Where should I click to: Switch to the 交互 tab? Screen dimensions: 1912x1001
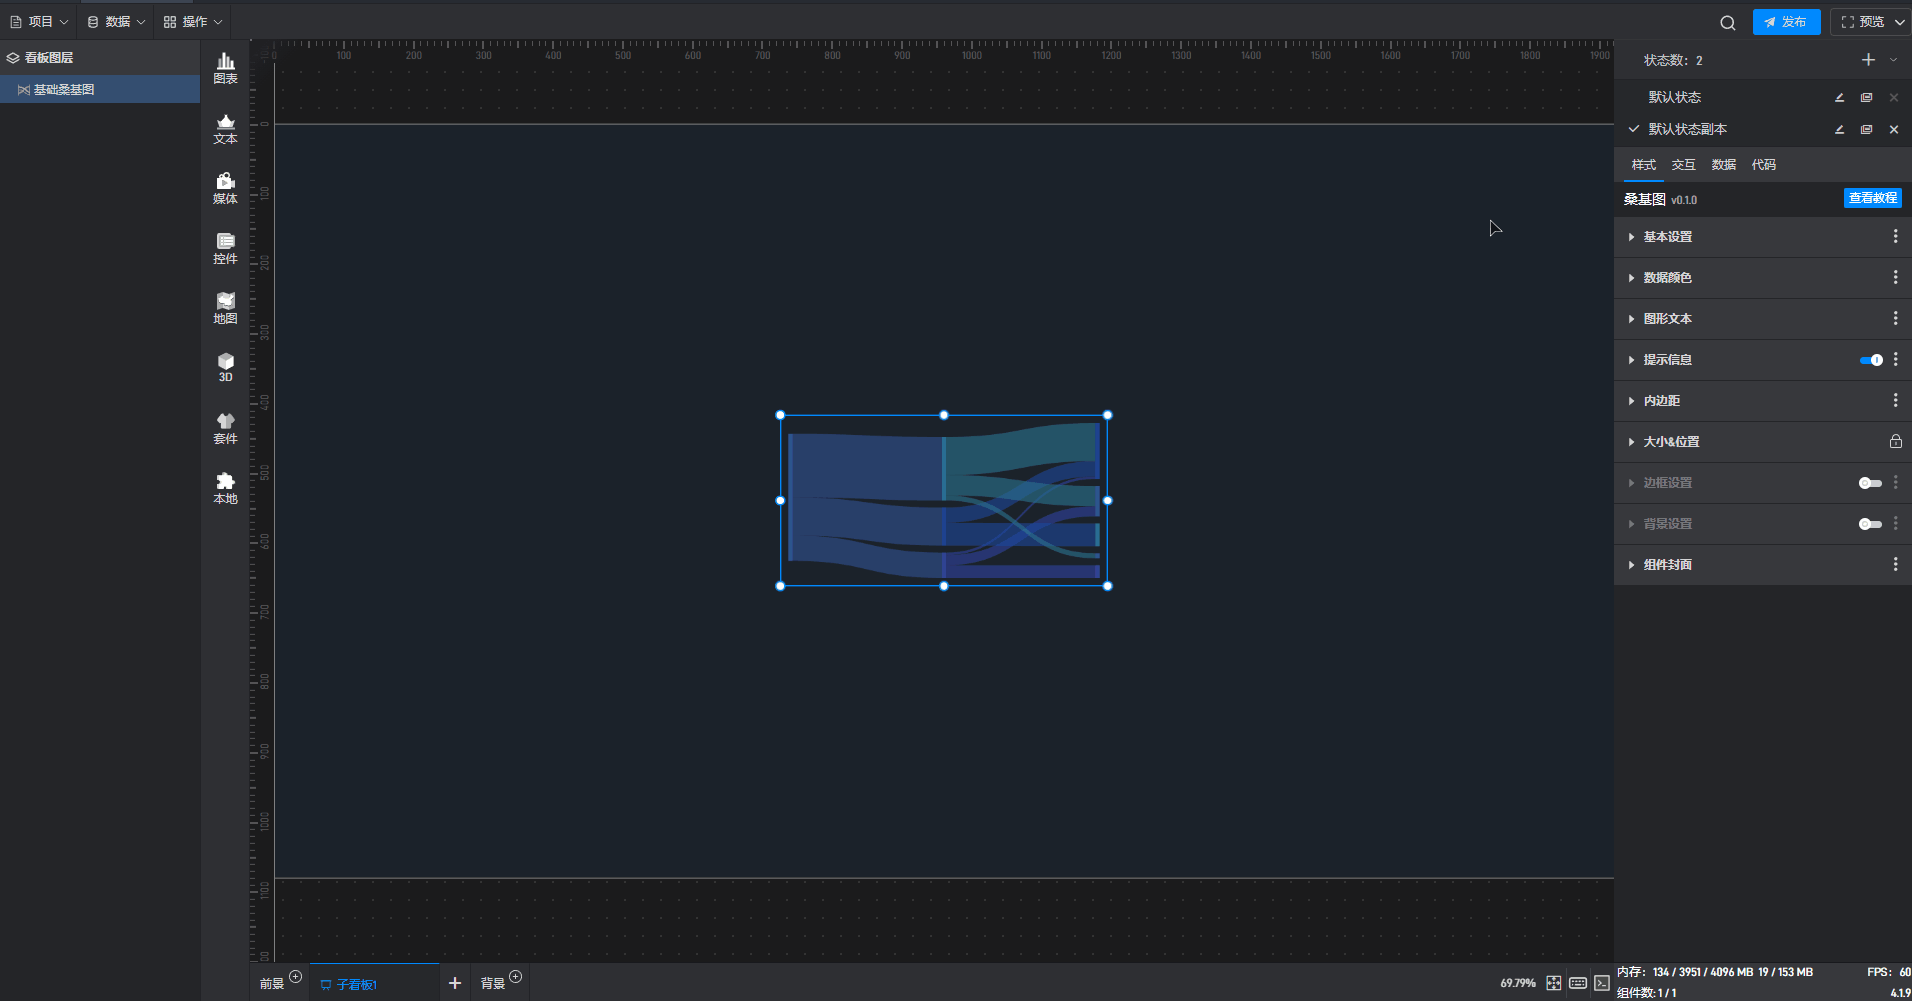[x=1683, y=165]
